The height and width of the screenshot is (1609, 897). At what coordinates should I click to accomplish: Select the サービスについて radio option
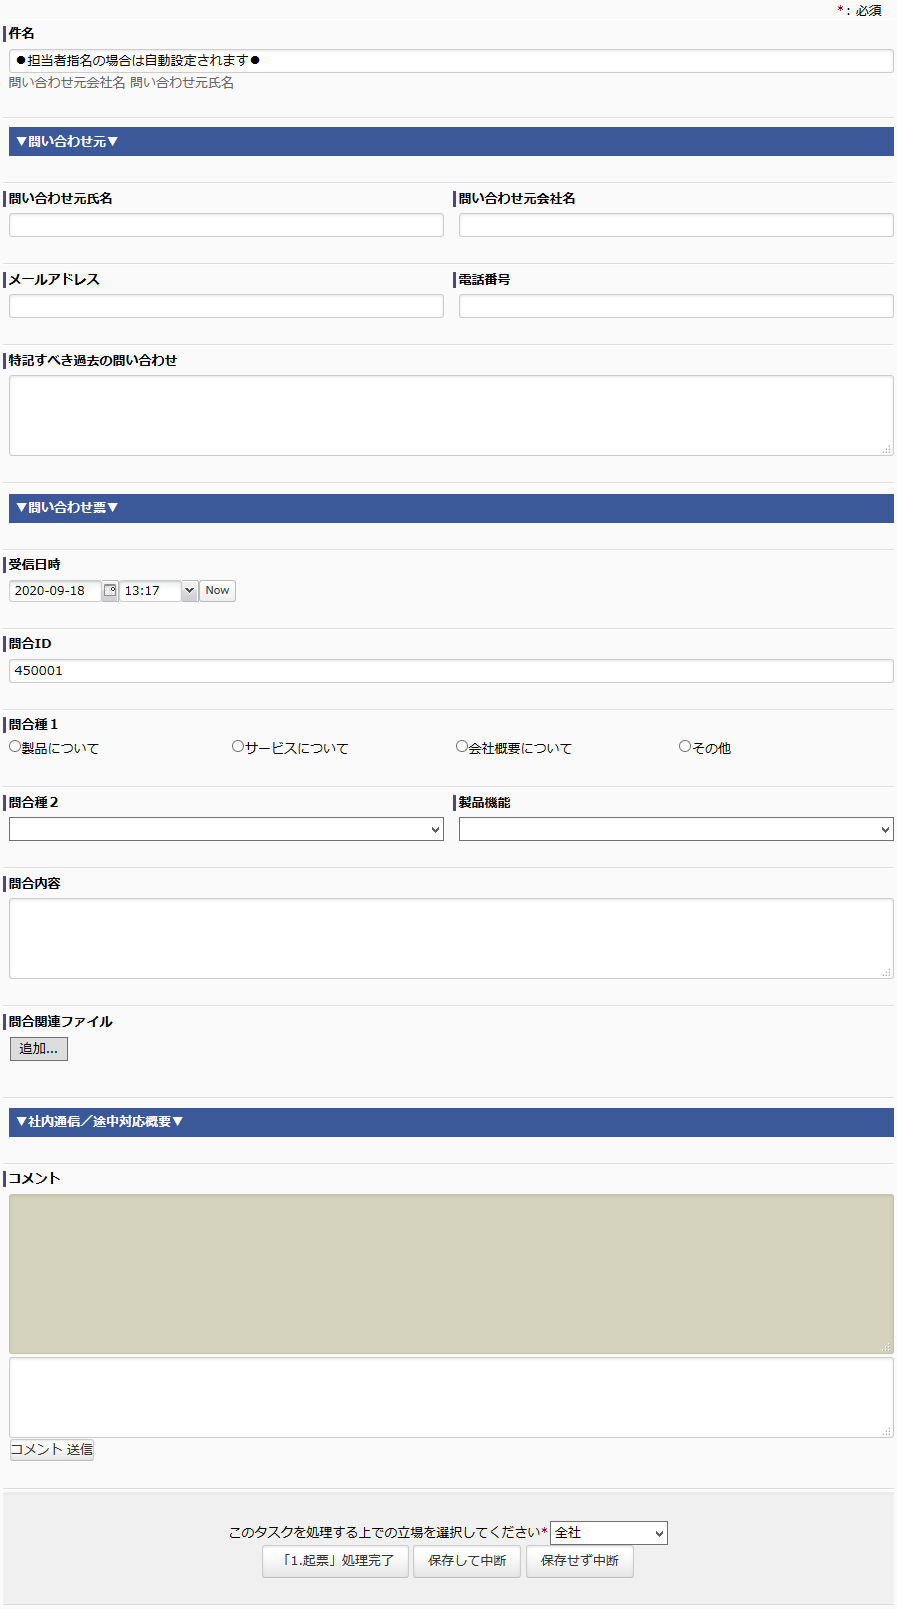(238, 746)
